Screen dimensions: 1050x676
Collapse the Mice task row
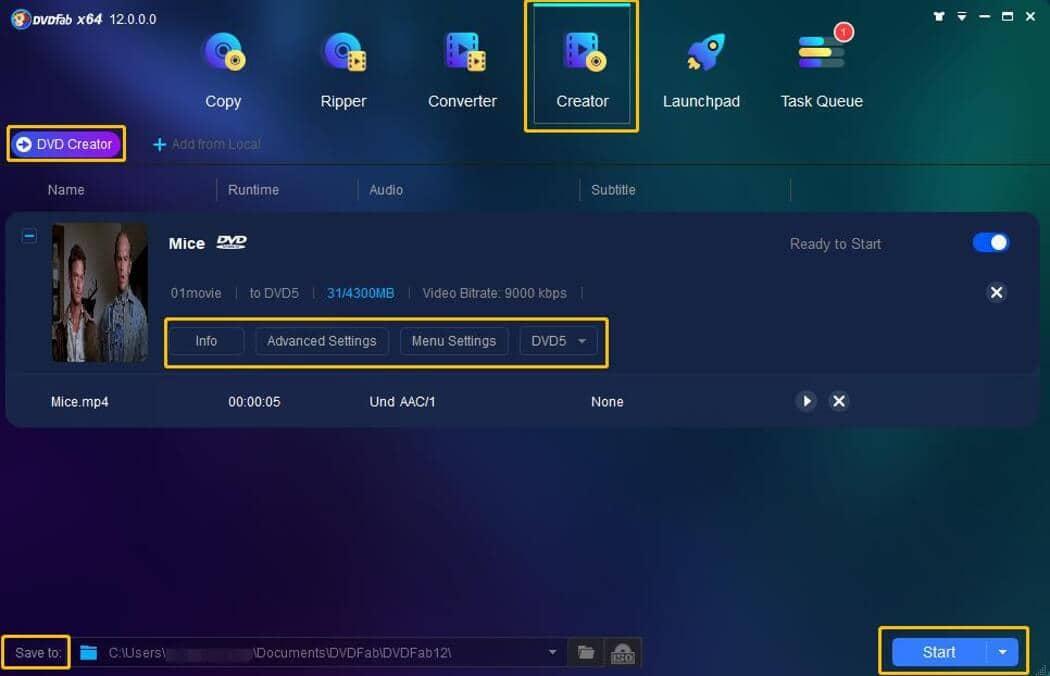tap(29, 236)
